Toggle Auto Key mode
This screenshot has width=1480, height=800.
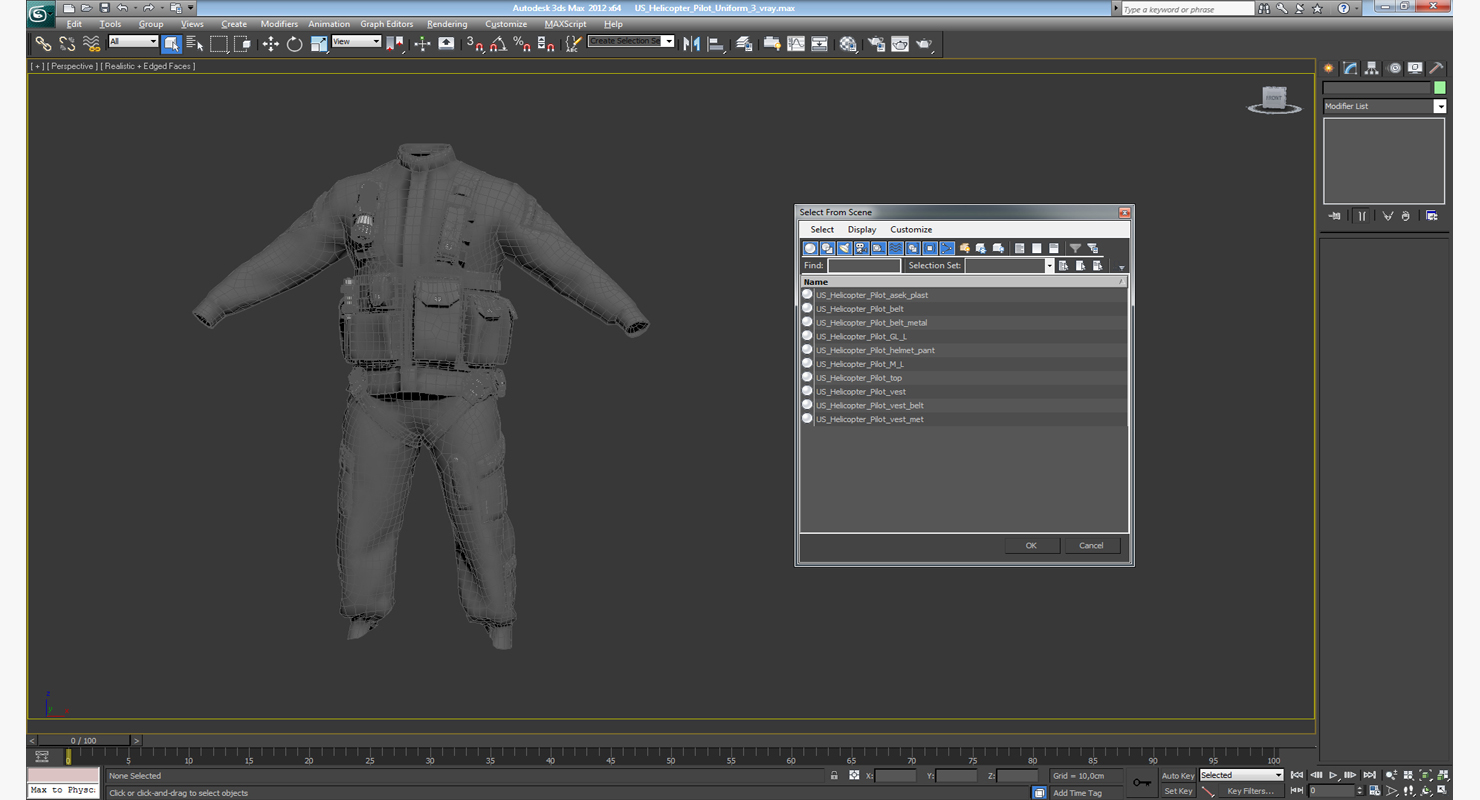(x=1177, y=776)
